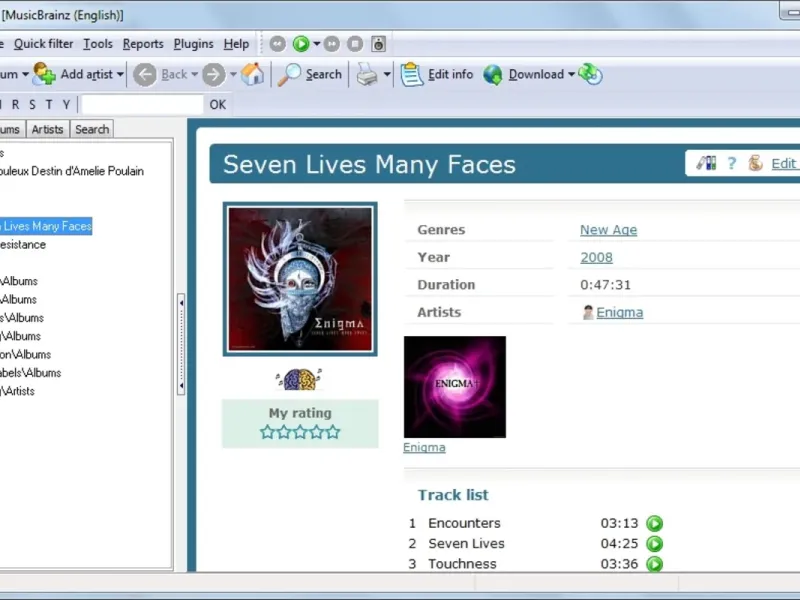This screenshot has width=800, height=600.
Task: Select the Lives Many Faces tree item
Action: (x=46, y=226)
